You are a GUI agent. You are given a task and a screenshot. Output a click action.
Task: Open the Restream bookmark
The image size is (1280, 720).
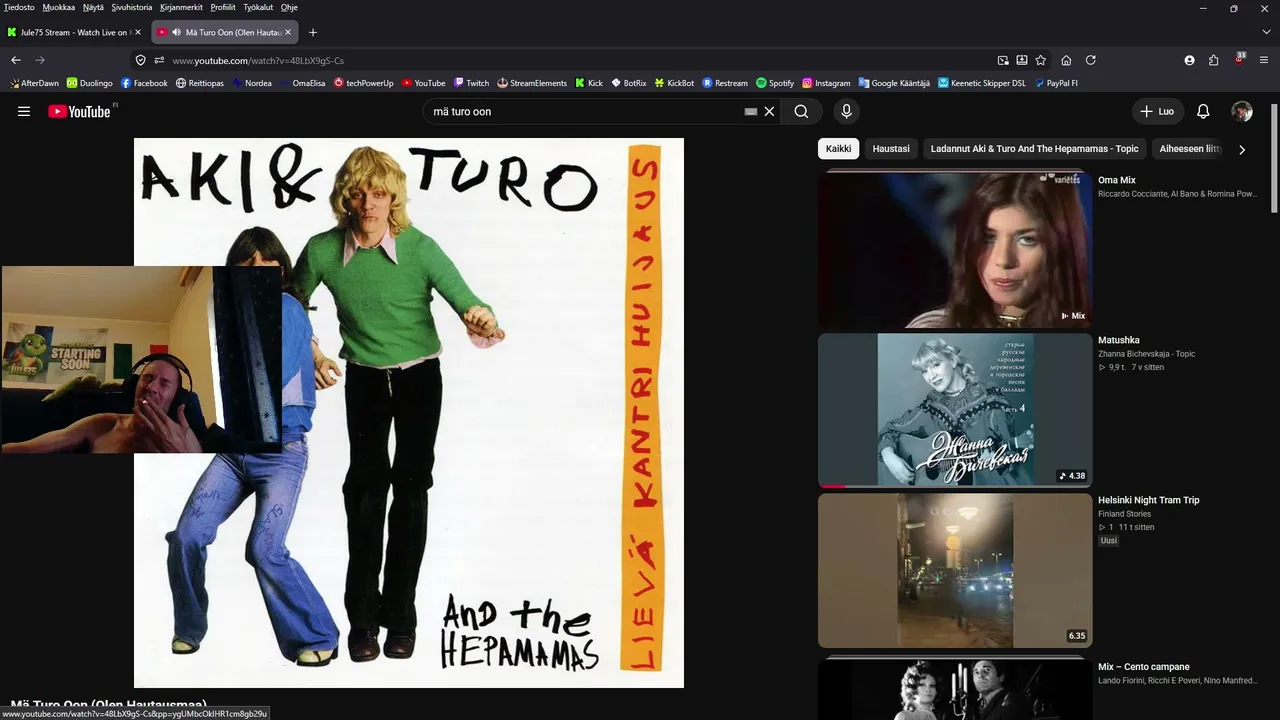(x=725, y=83)
